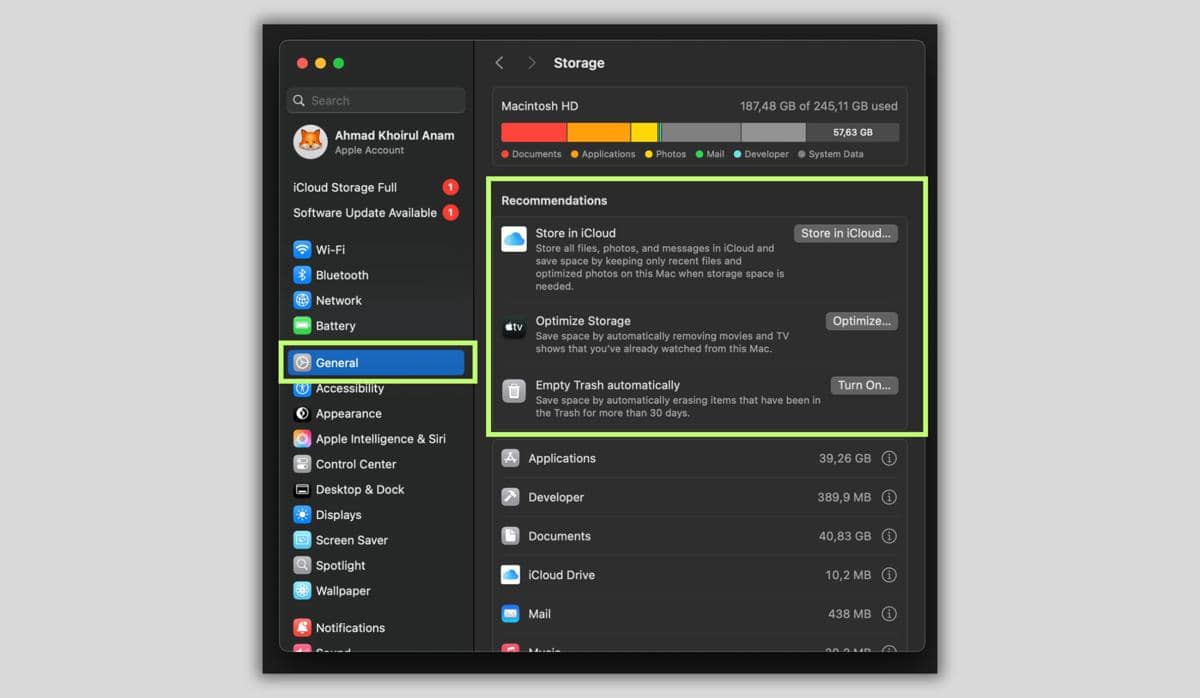Click the Store in iCloud… button
This screenshot has width=1200, height=698.
(x=846, y=233)
